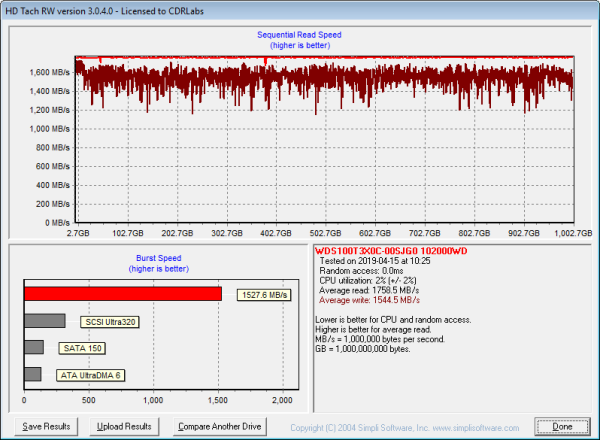Click 'Random access: 0.0ms' value
The width and height of the screenshot is (600, 440).
pyautogui.click(x=361, y=271)
